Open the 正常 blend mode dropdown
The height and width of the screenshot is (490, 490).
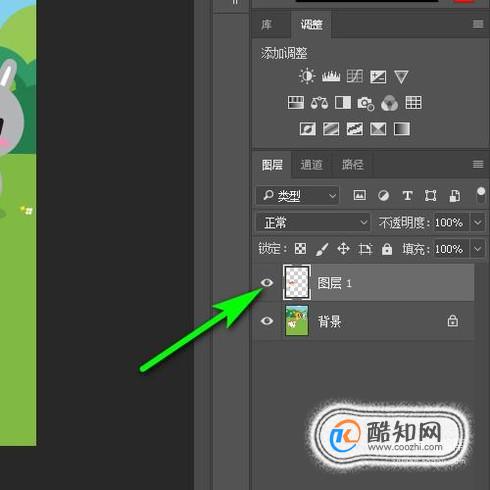[313, 222]
